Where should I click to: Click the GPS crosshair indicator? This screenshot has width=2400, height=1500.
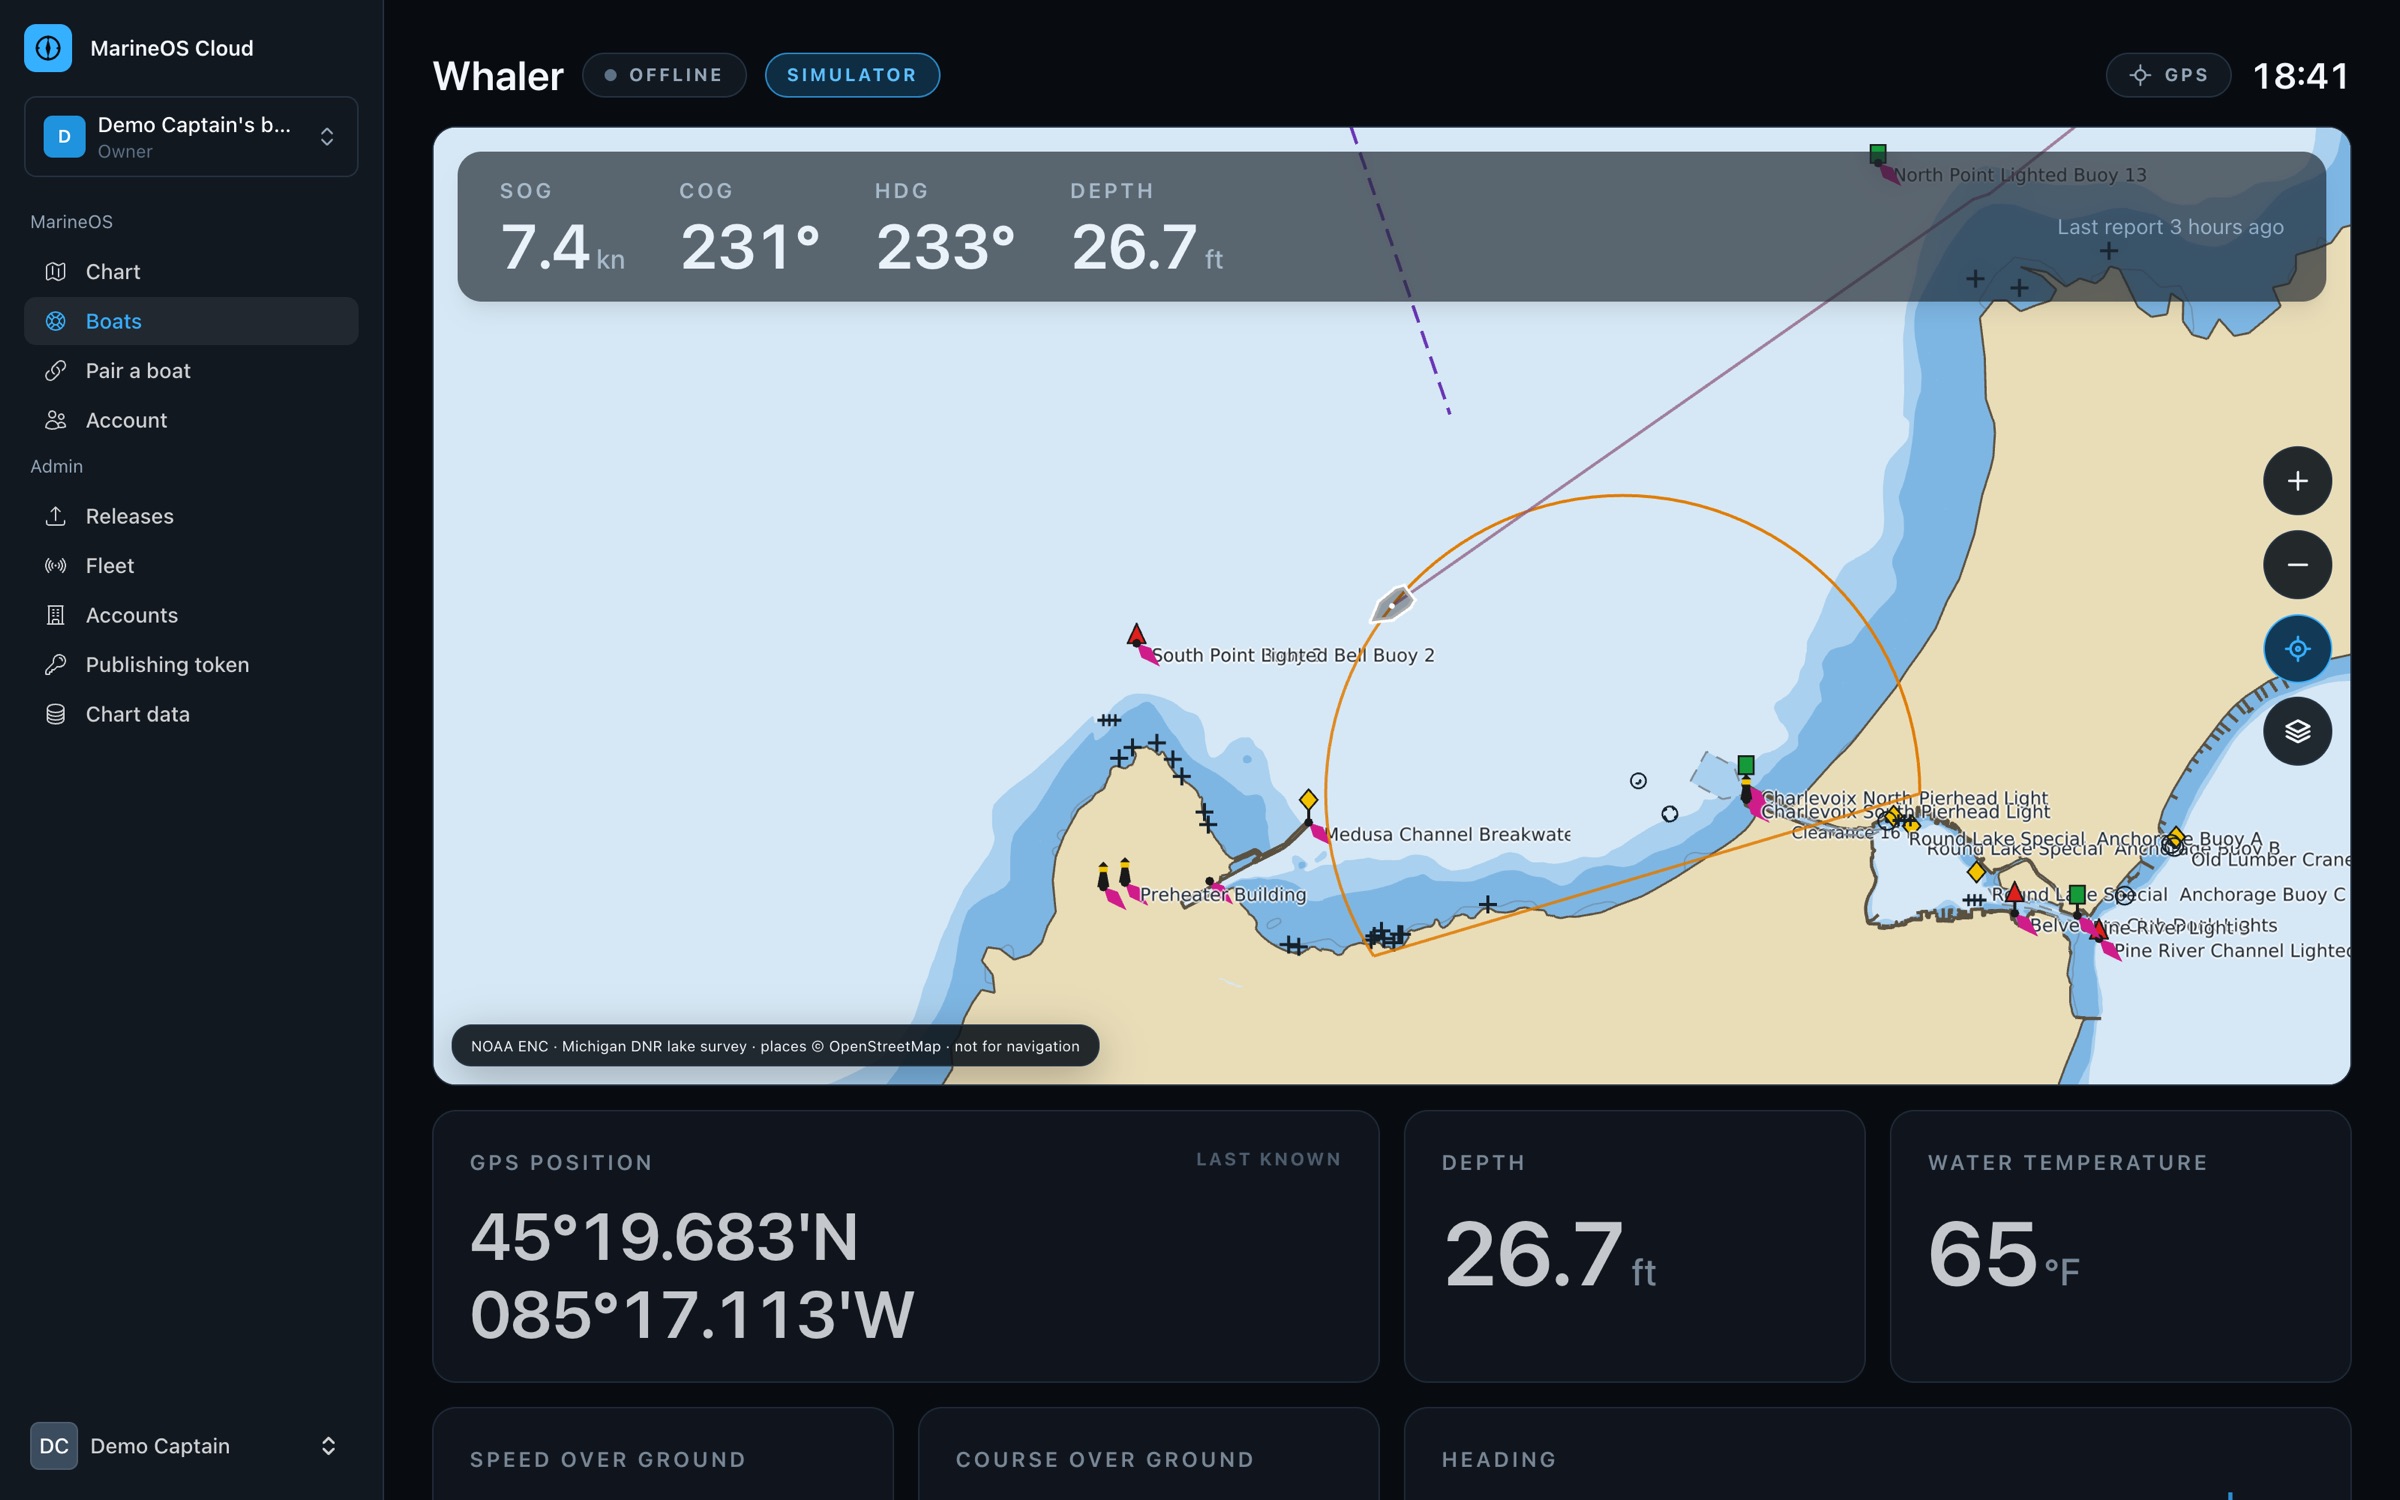coord(2140,75)
